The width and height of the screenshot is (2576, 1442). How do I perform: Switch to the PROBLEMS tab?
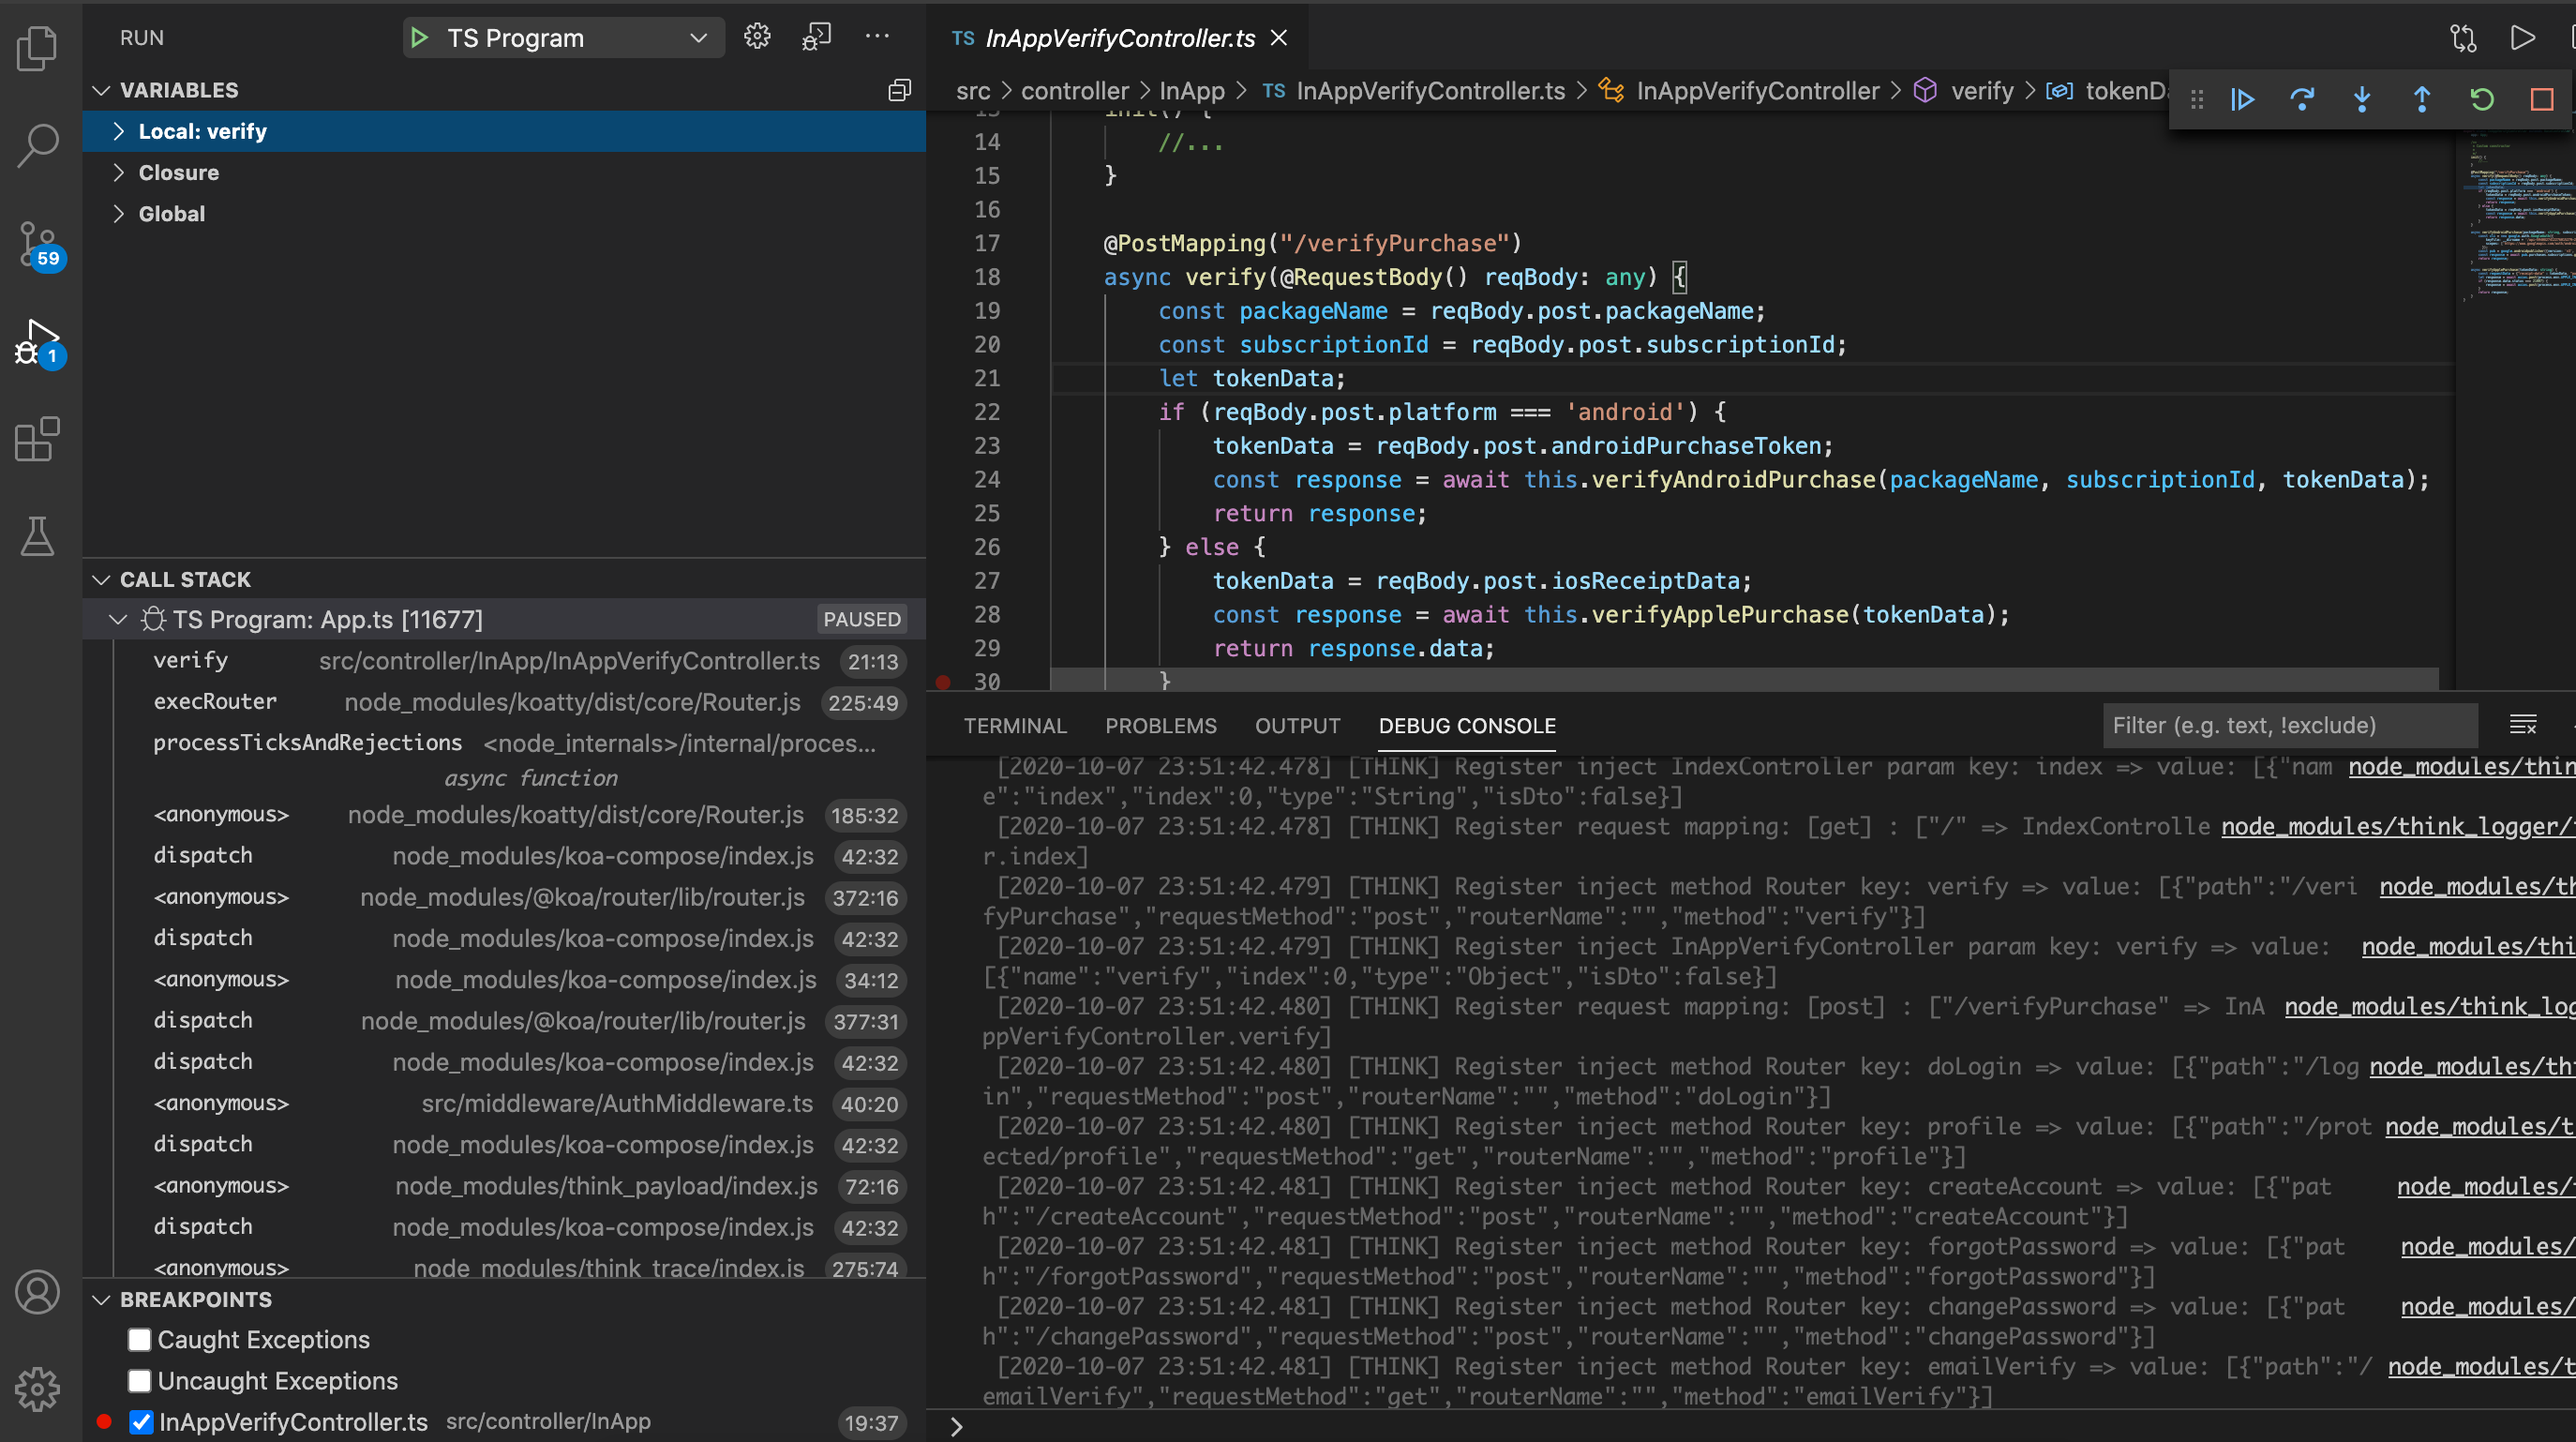coord(1160,725)
